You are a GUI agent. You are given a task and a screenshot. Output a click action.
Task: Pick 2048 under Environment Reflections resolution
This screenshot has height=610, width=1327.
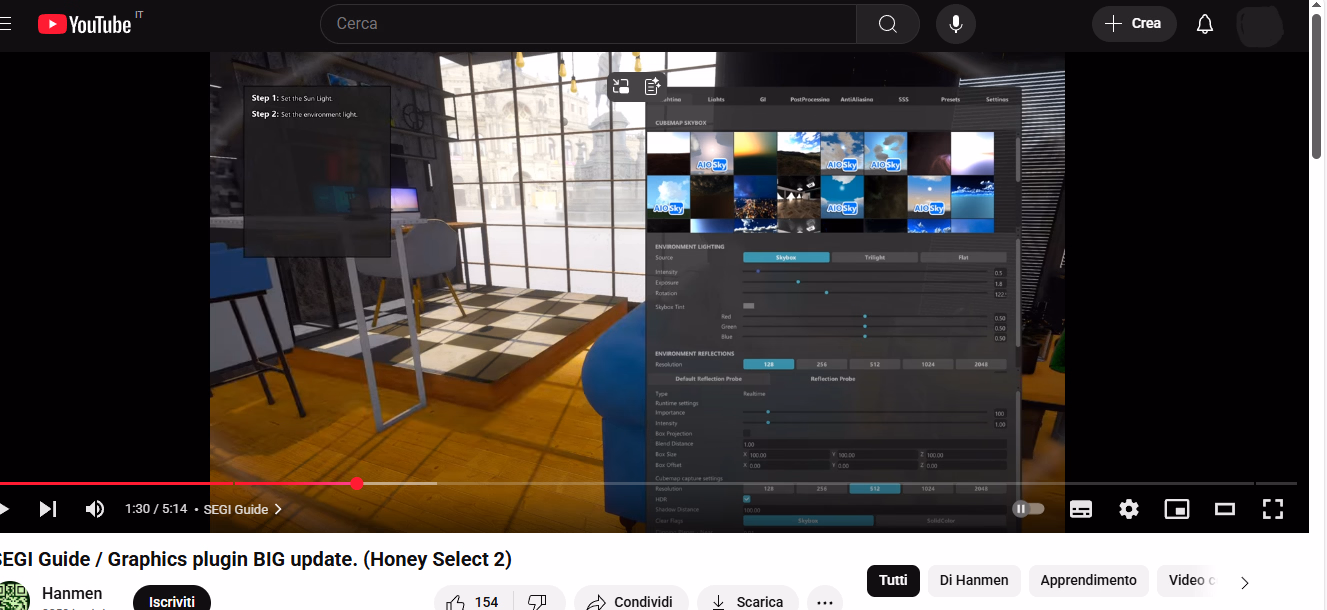981,364
